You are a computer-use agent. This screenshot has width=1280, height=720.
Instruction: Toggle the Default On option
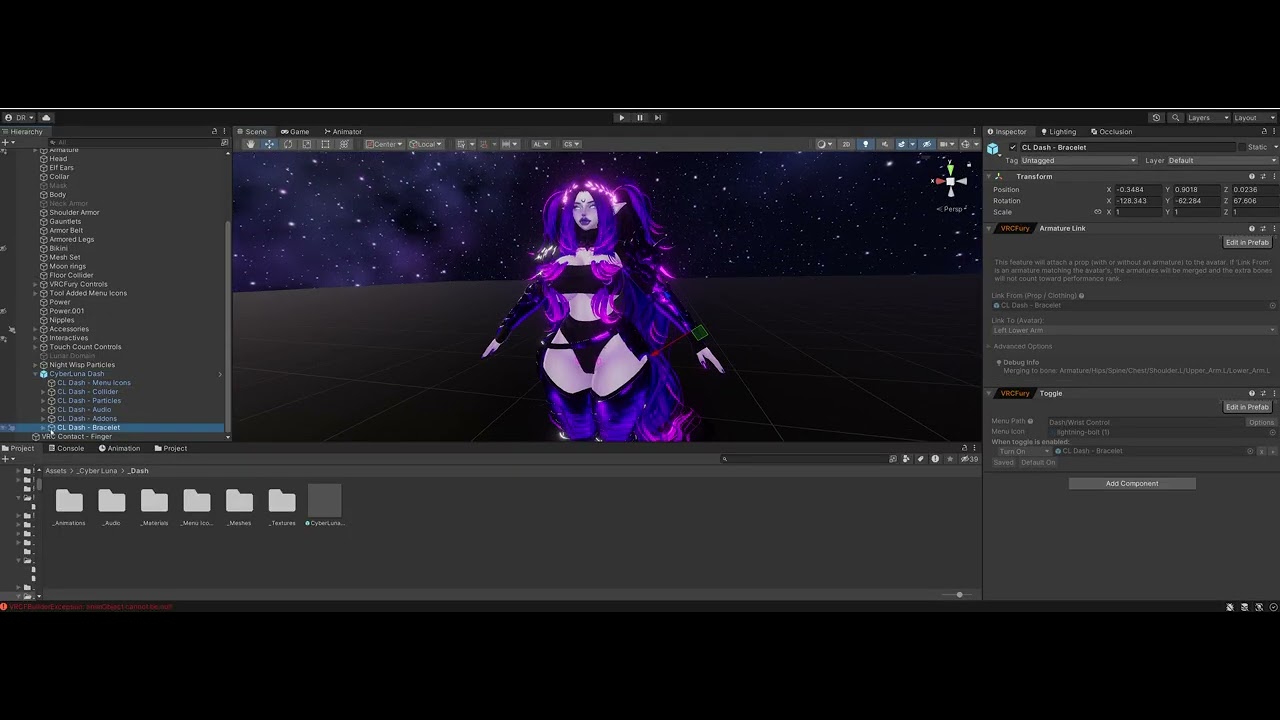click(1038, 463)
